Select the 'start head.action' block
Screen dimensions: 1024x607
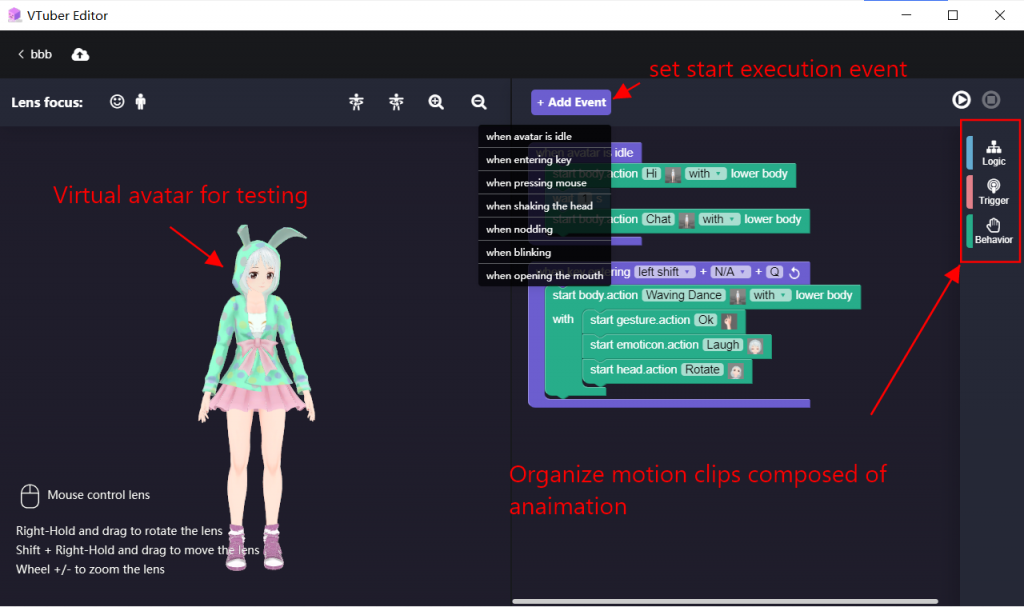point(633,370)
